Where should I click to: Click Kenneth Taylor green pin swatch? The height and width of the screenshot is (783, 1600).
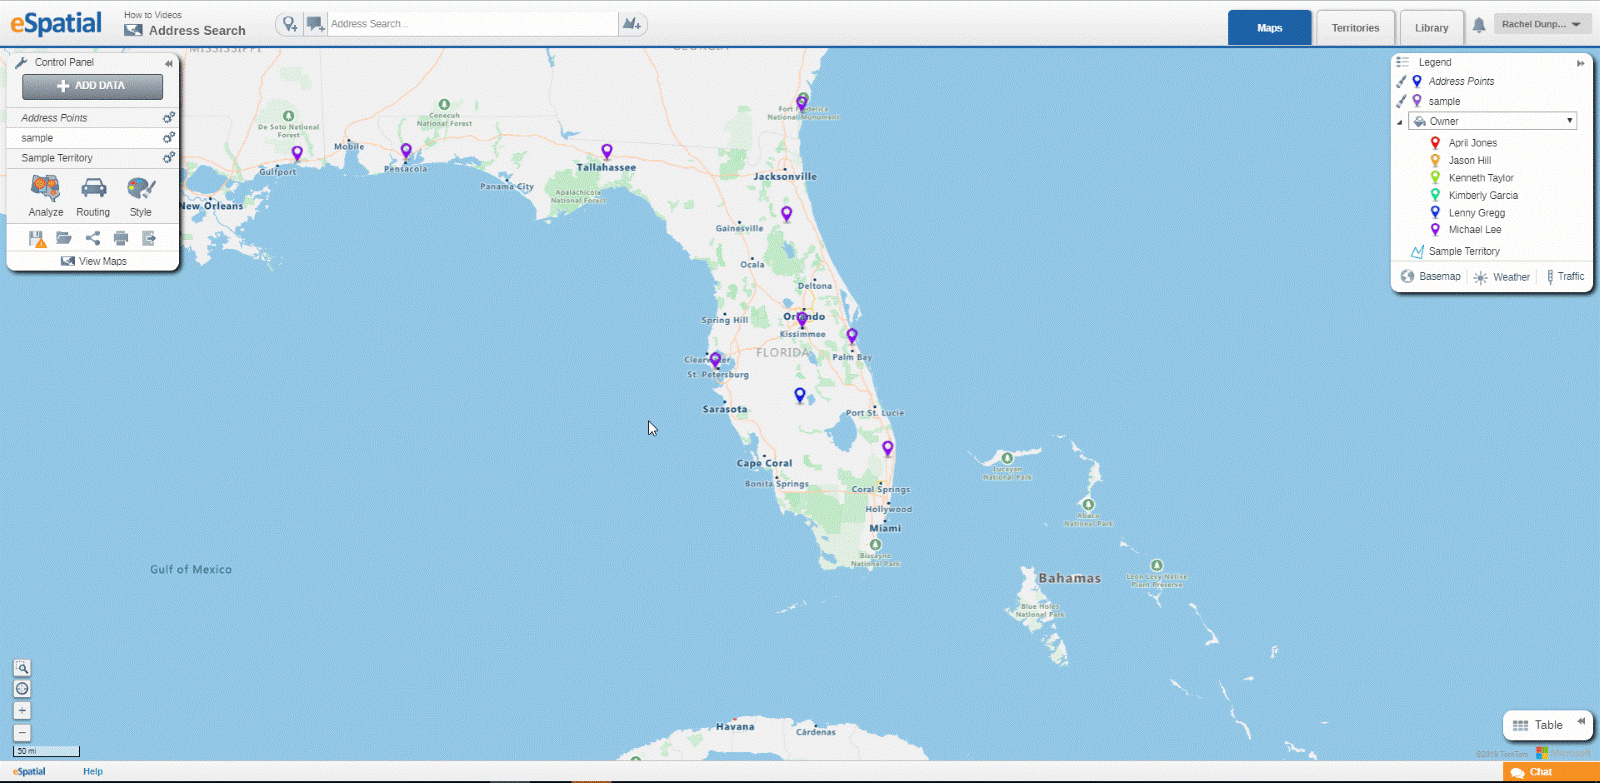(1435, 178)
